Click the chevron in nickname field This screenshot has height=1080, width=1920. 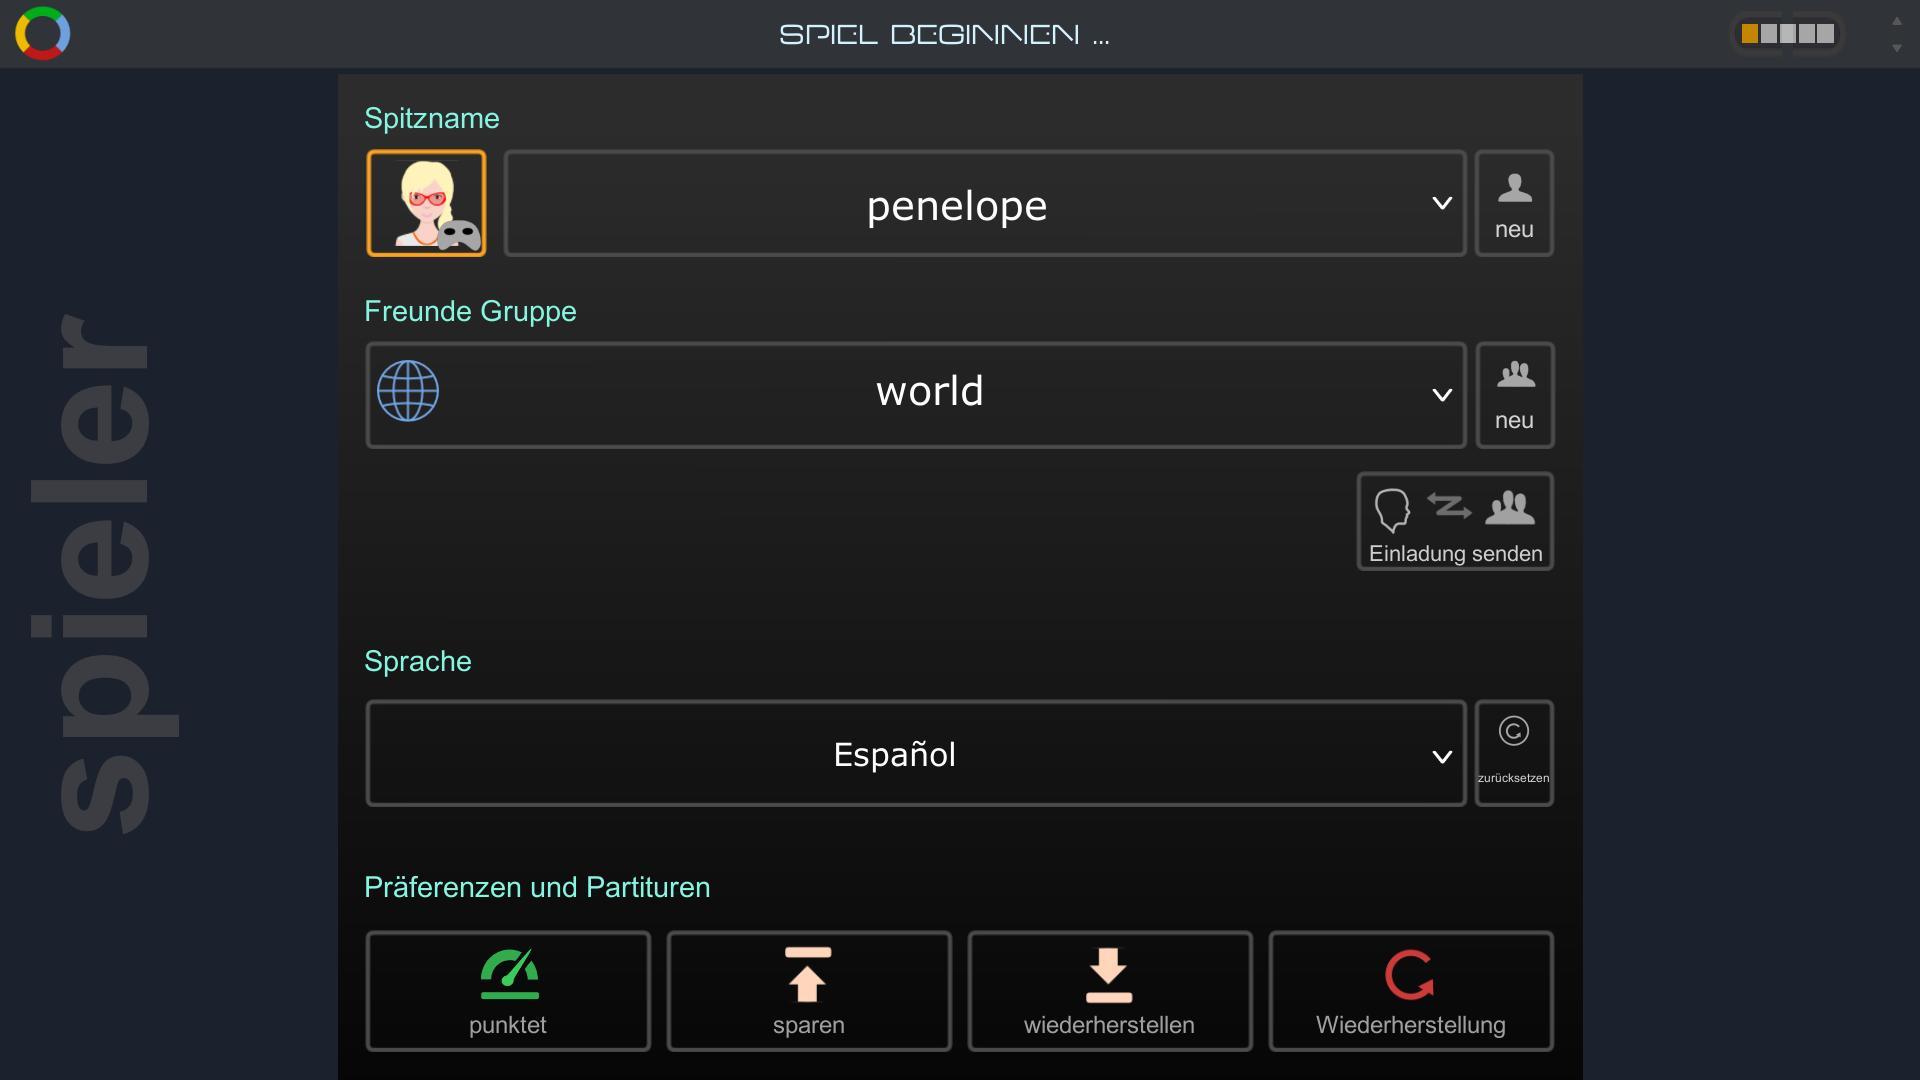1441,204
